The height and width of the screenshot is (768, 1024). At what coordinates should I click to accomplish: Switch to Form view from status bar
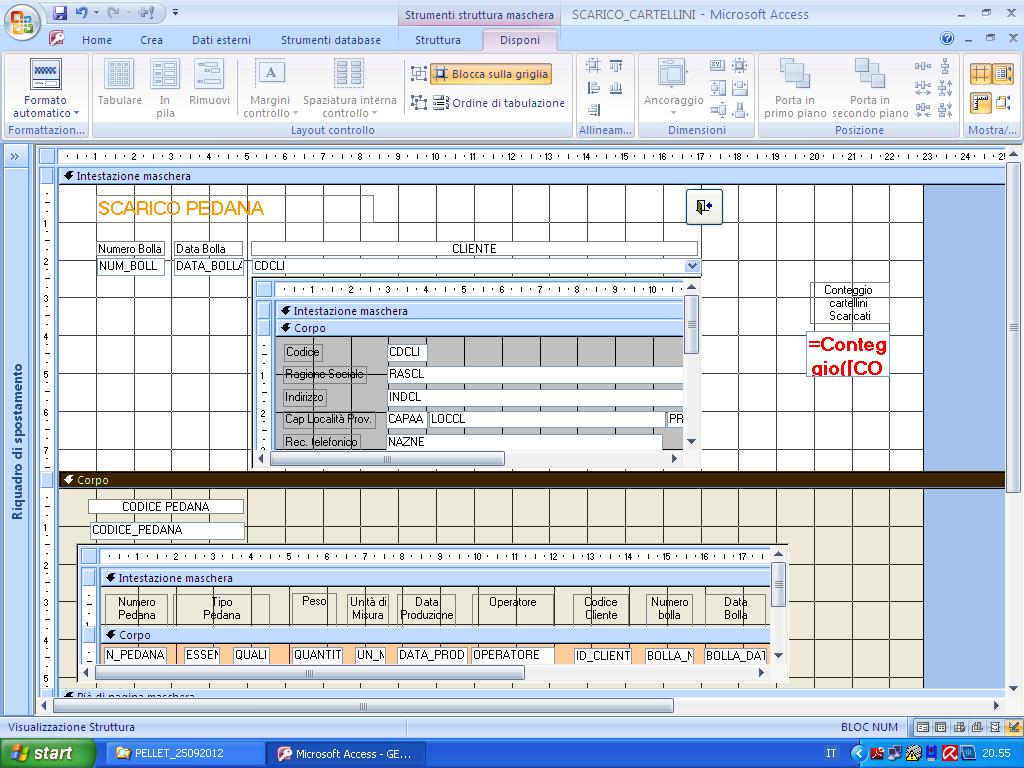tap(923, 727)
